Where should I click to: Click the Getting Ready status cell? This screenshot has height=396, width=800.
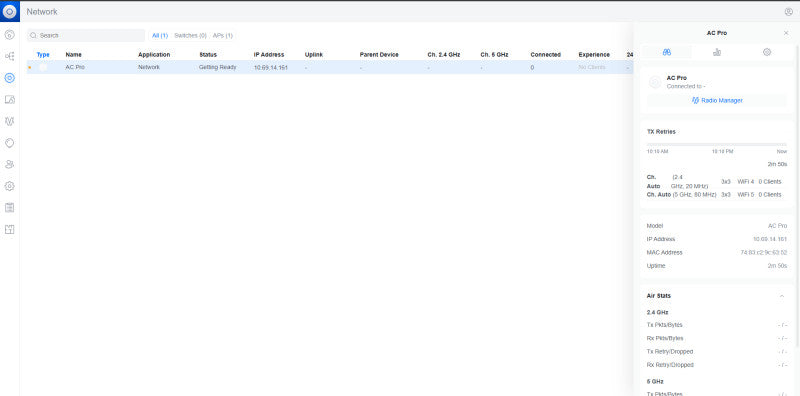[x=217, y=67]
